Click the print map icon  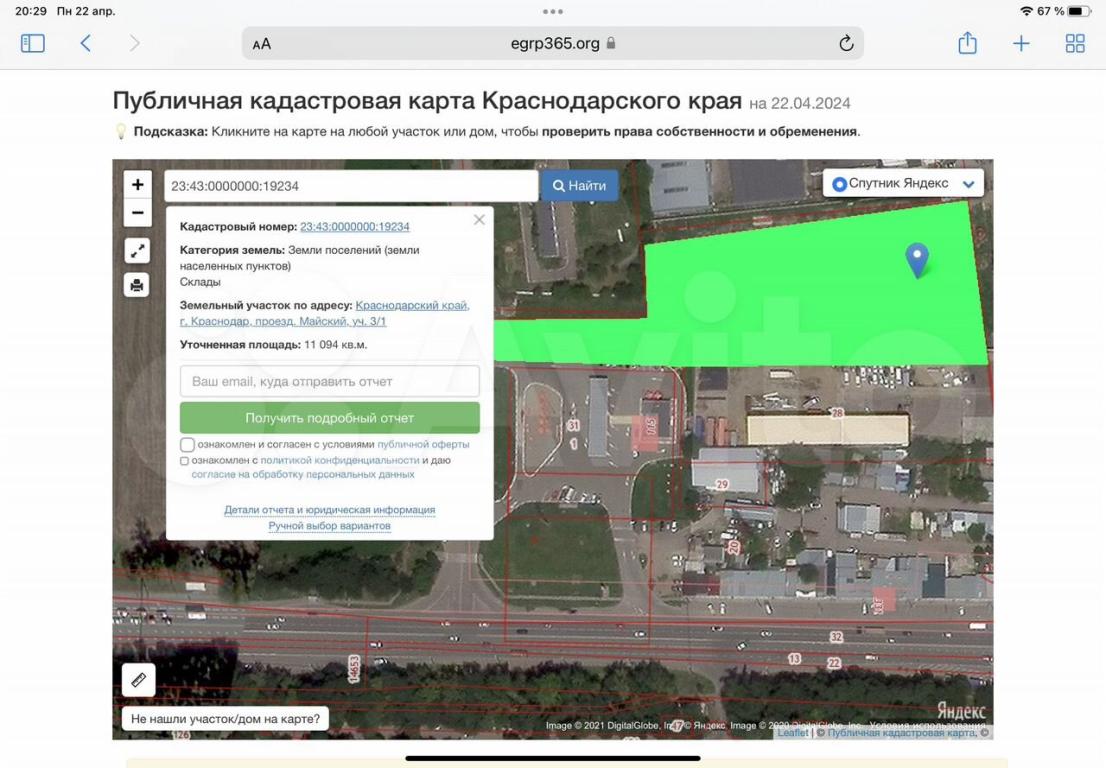pyautogui.click(x=137, y=286)
